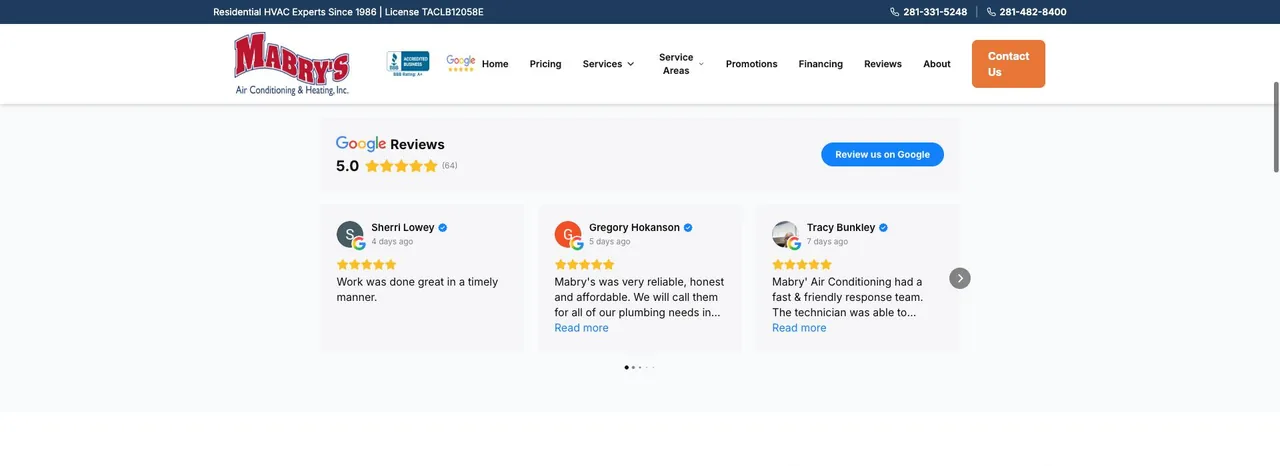Call phone number 281-331-5248
The height and width of the screenshot is (466, 1280).
(935, 12)
